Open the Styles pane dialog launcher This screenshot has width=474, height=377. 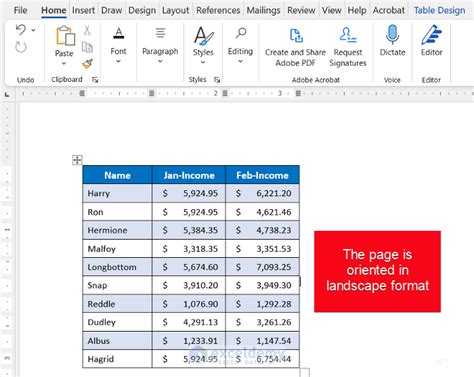click(217, 80)
